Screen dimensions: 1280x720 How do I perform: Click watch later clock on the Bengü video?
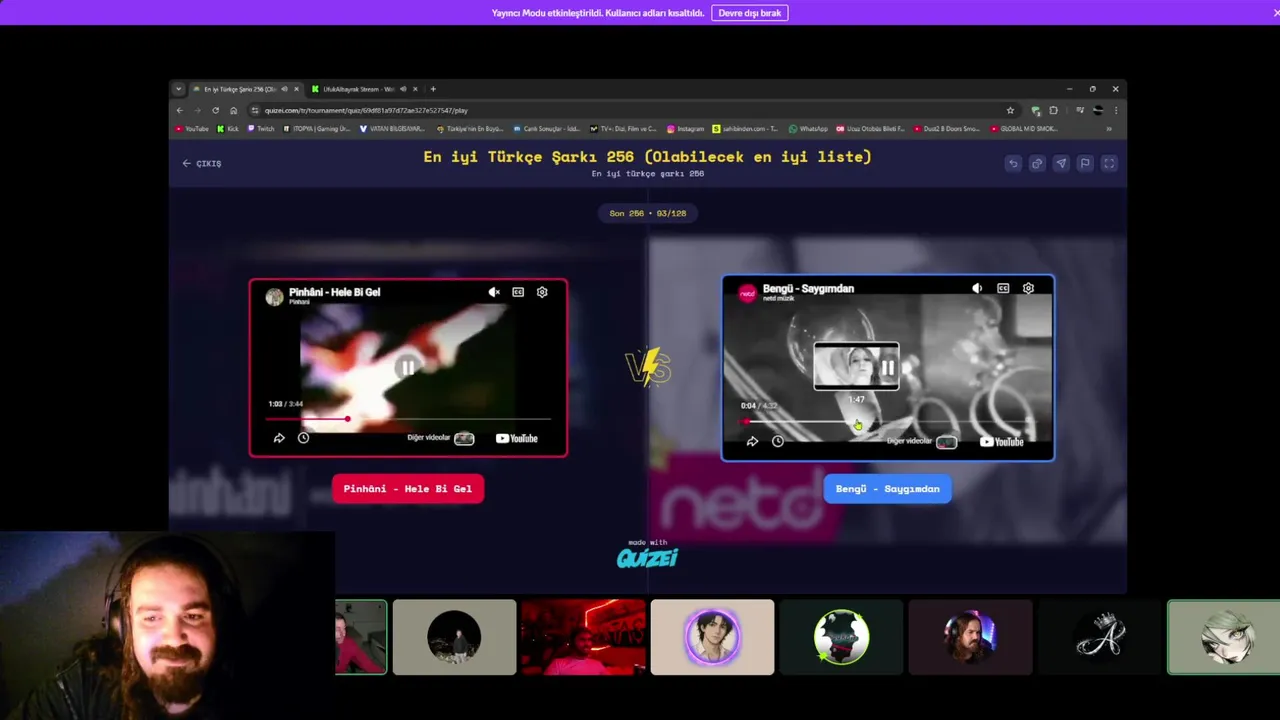pos(777,441)
